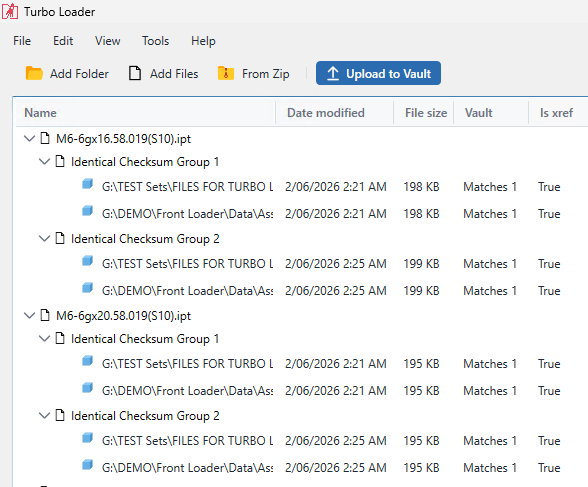Click part icon of 198 KB DEMO row

pos(87,211)
